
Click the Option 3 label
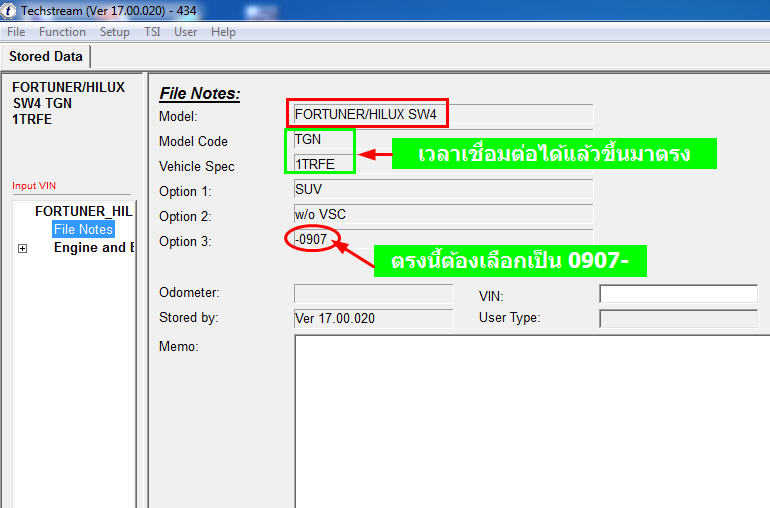click(x=185, y=241)
